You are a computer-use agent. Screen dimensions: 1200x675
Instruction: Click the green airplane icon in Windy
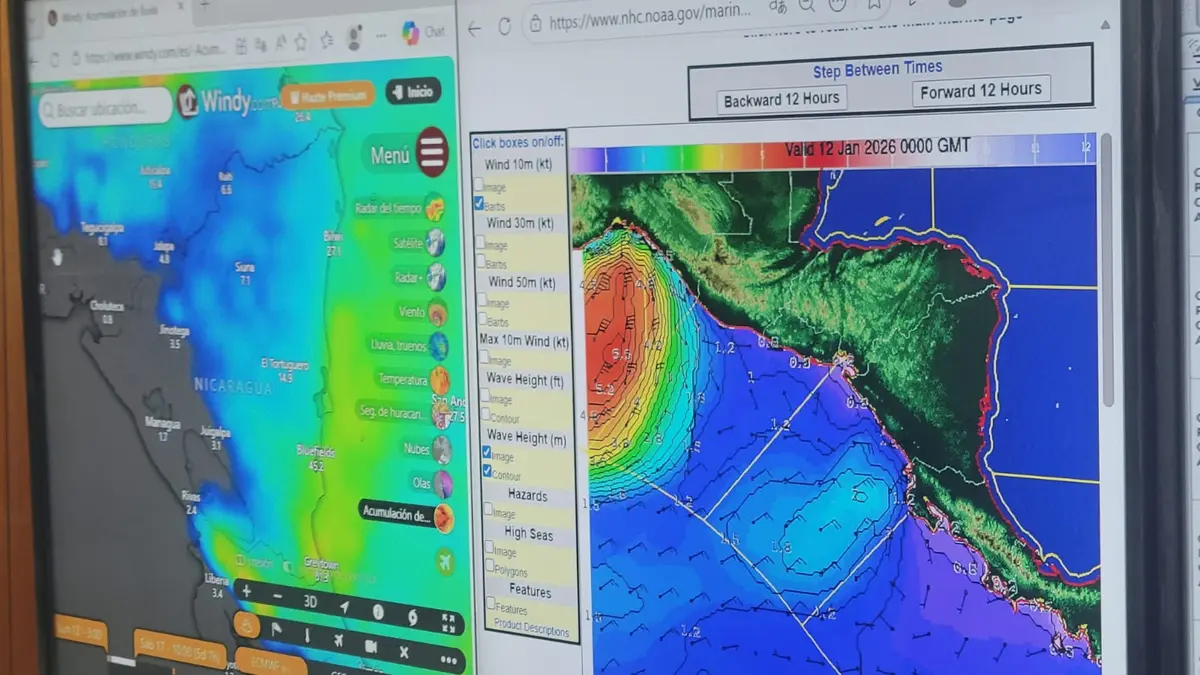(x=445, y=562)
